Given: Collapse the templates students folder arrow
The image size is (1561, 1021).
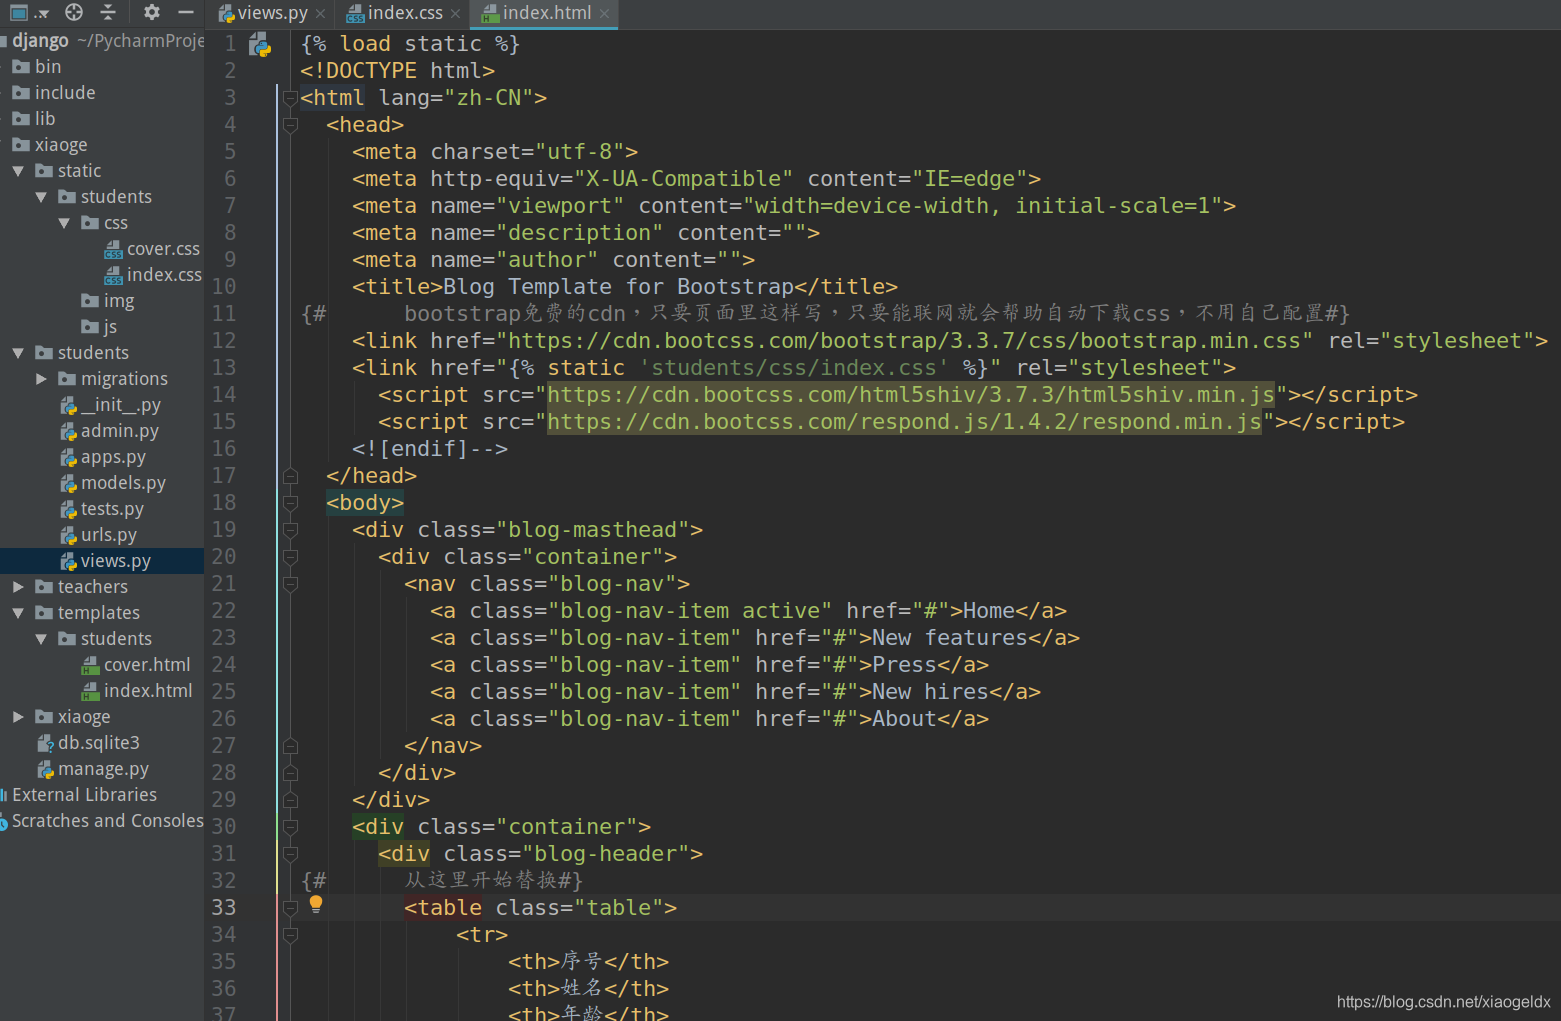Looking at the screenshot, I should tap(41, 639).
